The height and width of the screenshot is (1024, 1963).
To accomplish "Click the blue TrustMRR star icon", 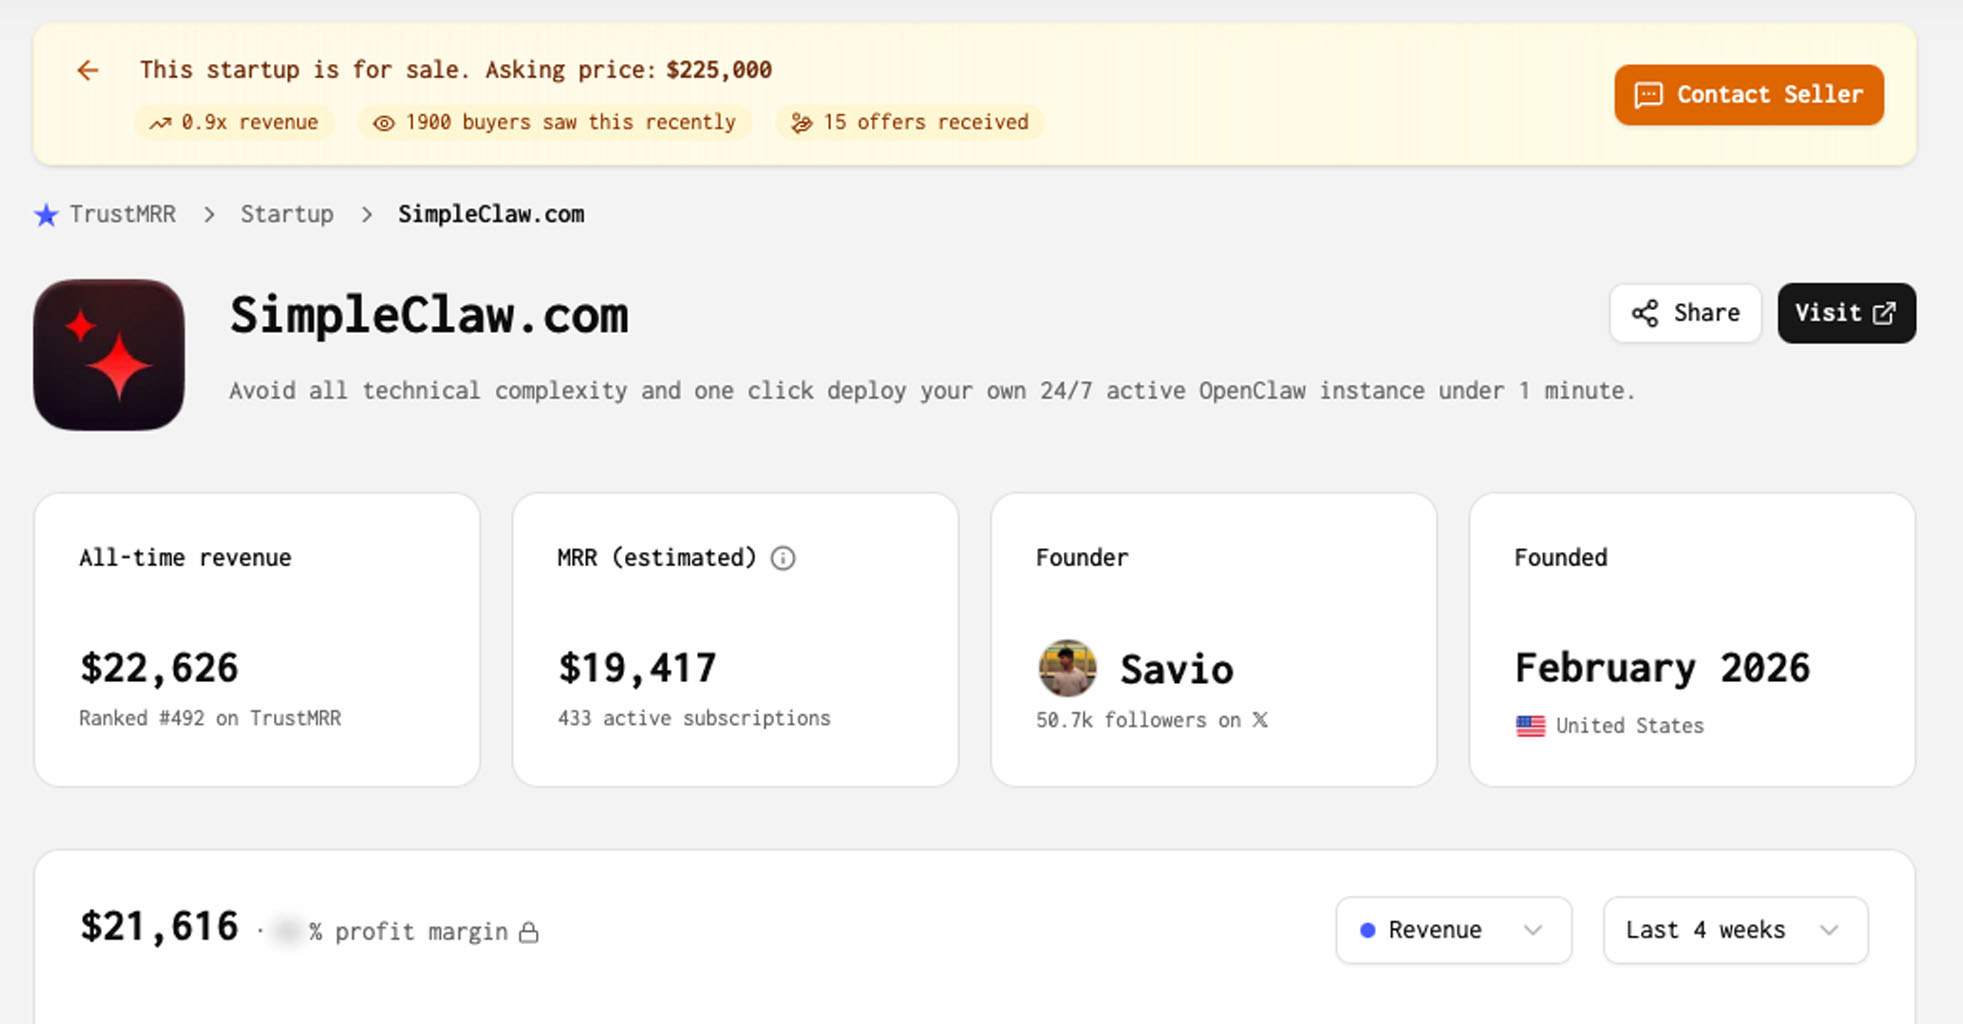I will pyautogui.click(x=46, y=215).
